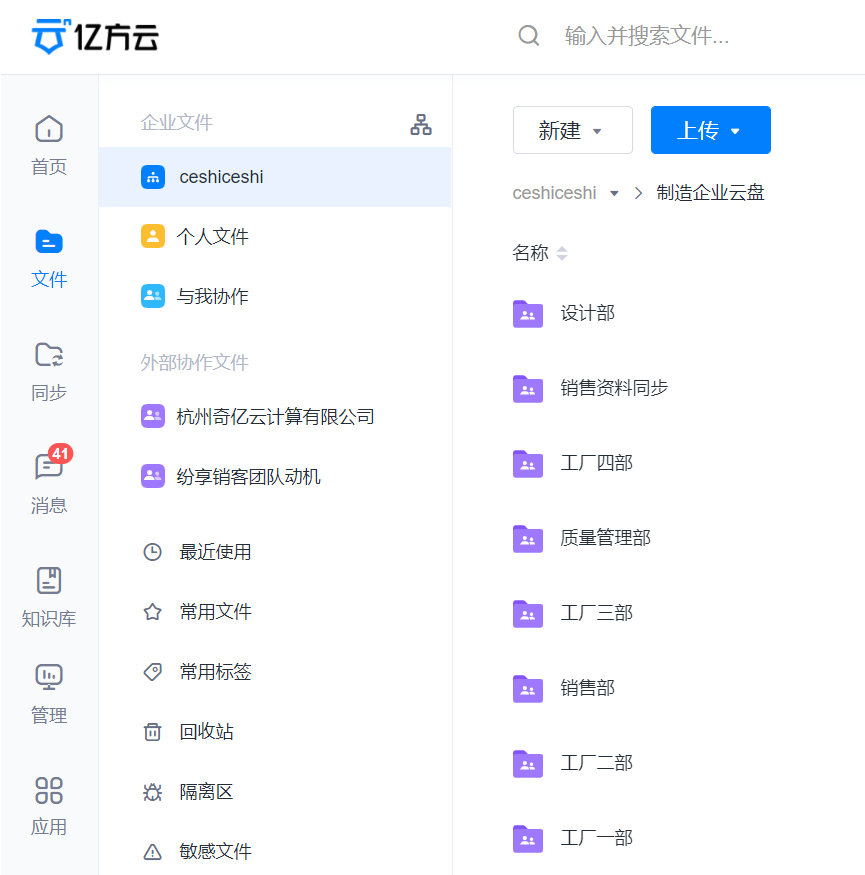Open the 应用 apps section
865x875 pixels.
coord(48,805)
